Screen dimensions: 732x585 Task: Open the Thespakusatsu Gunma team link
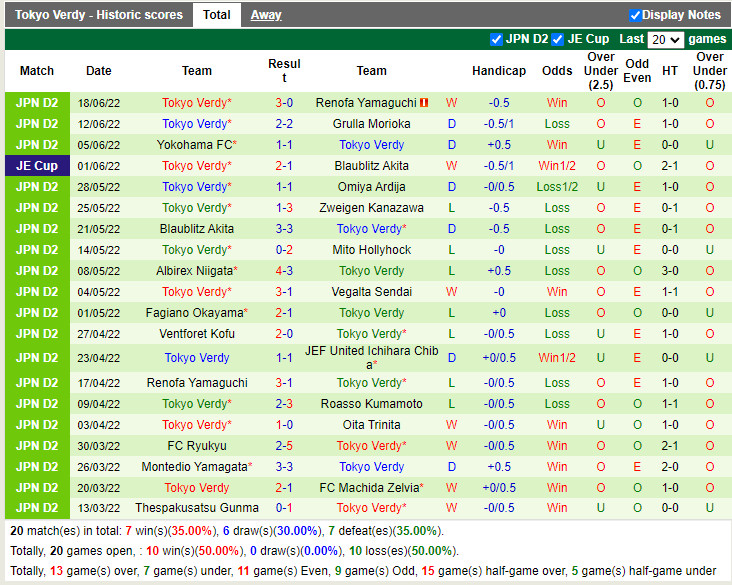pos(197,508)
